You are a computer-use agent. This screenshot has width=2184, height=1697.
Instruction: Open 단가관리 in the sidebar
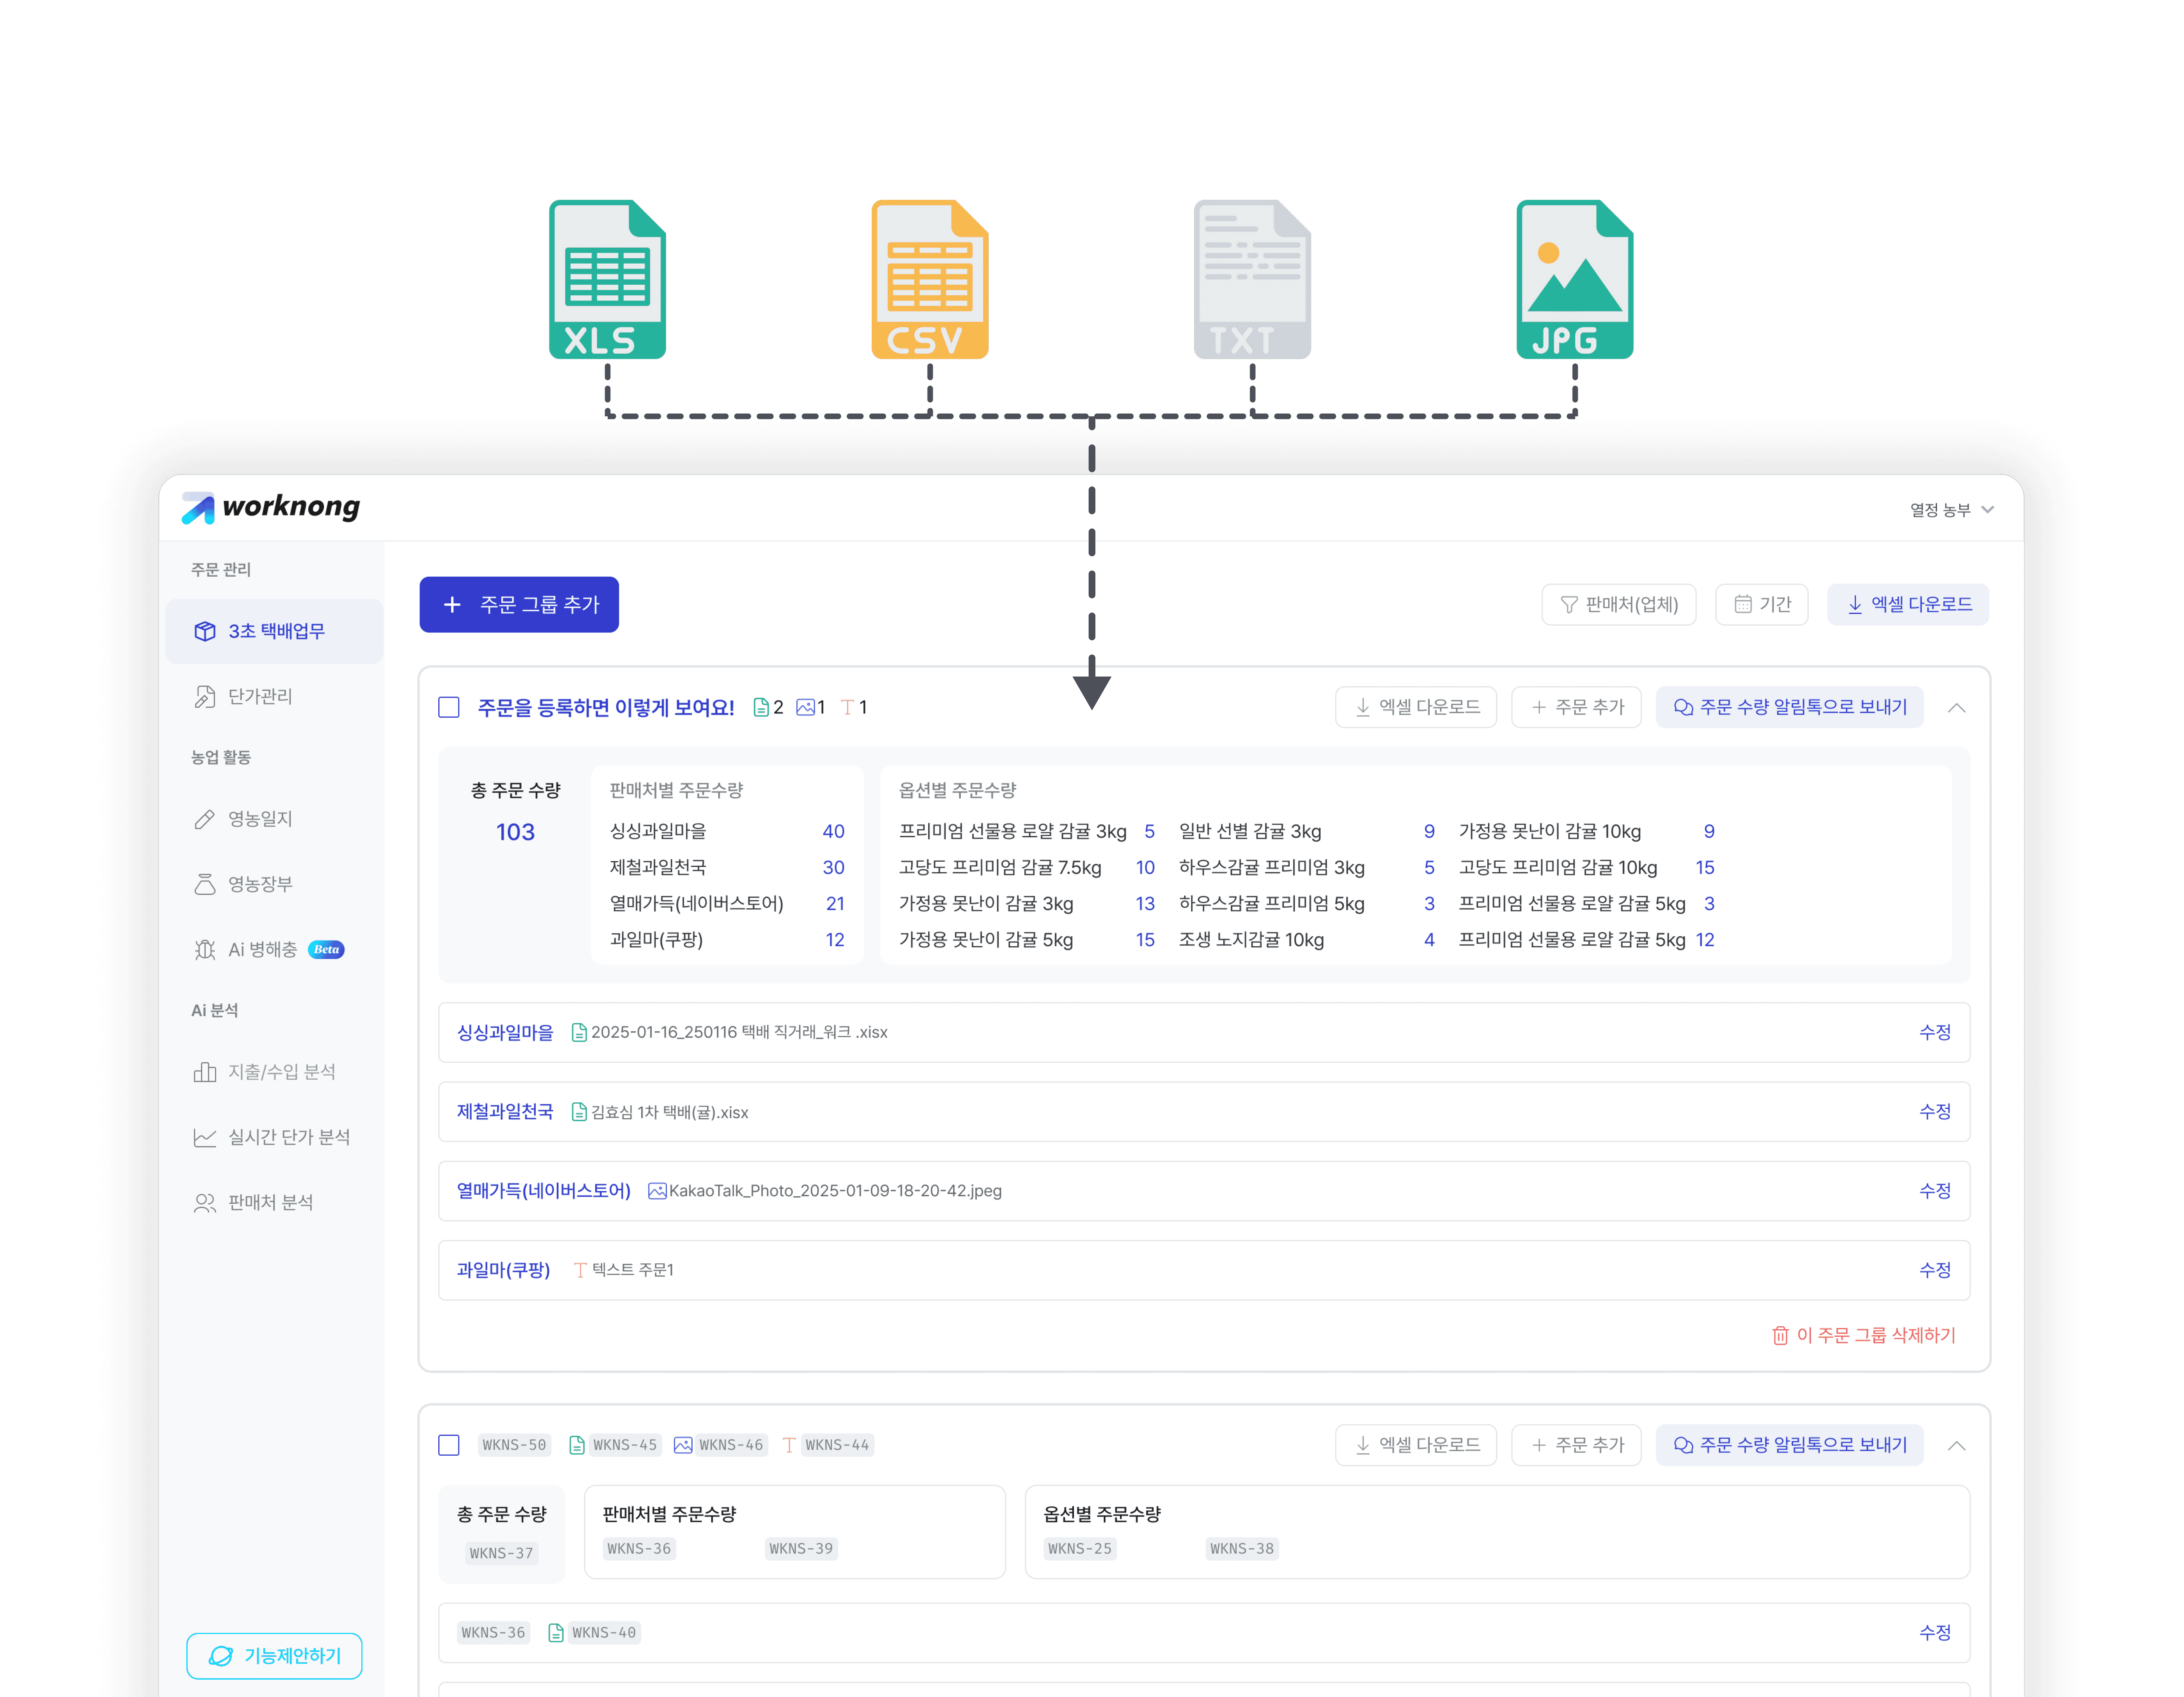260,696
